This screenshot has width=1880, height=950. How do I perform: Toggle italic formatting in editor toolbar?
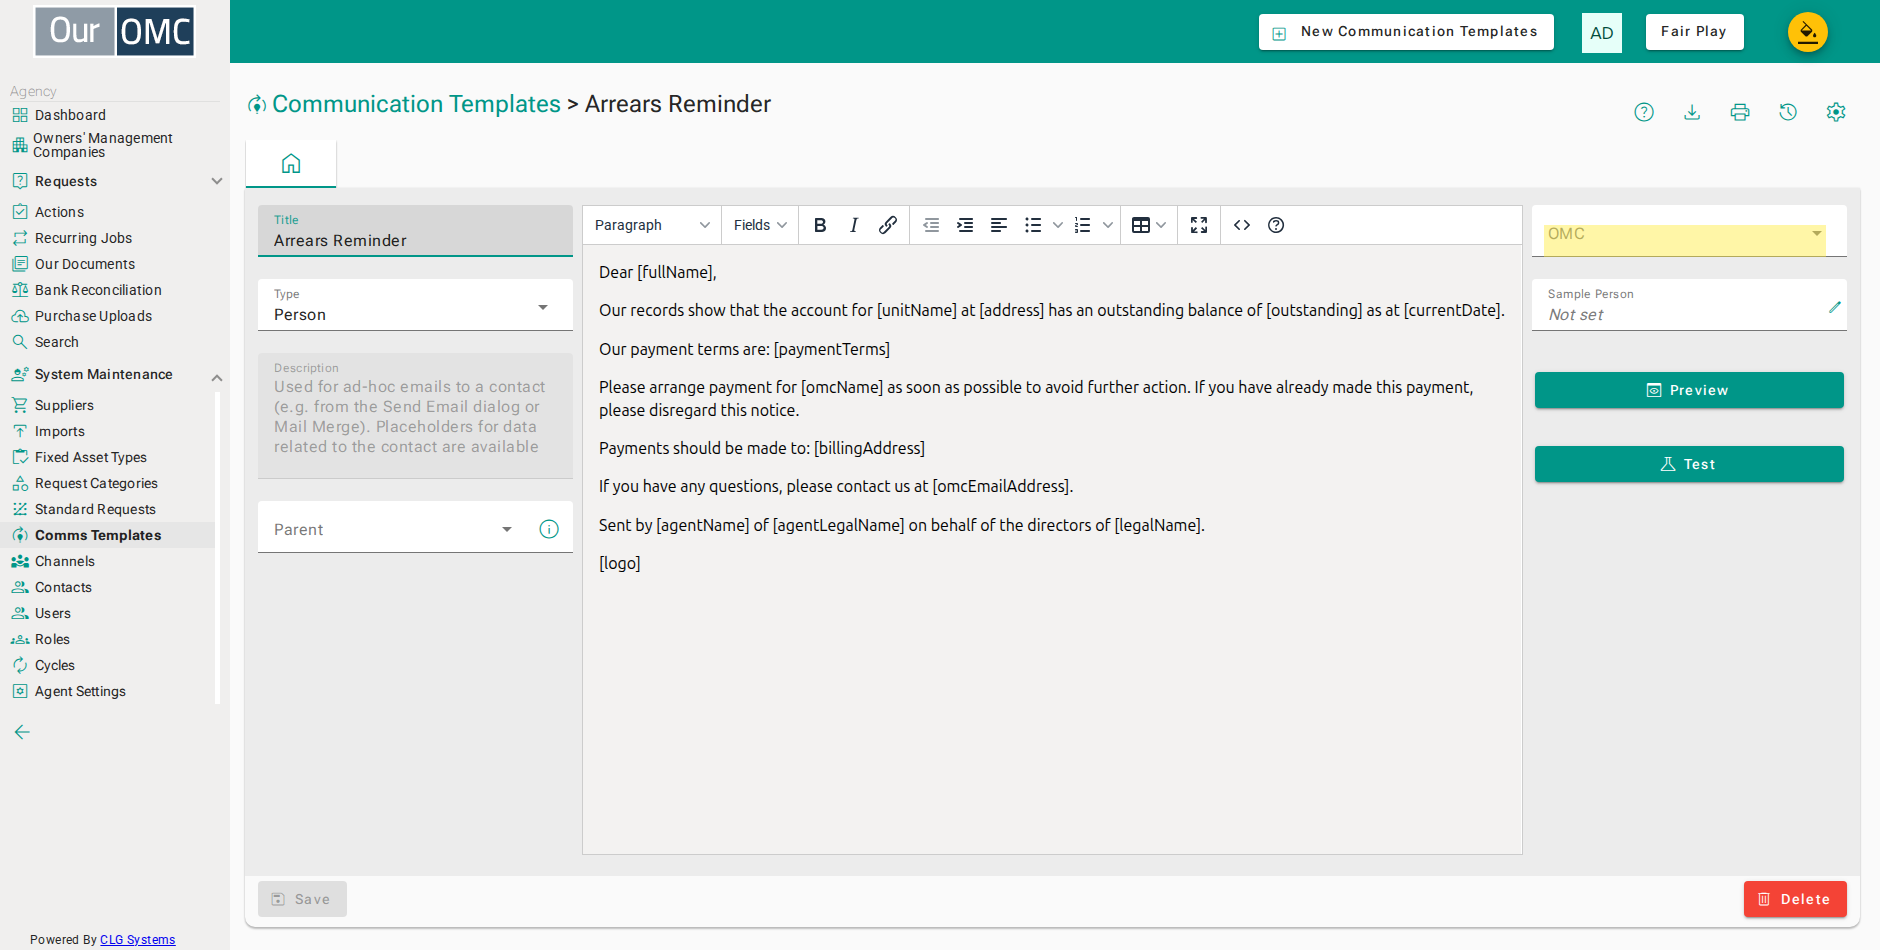854,225
